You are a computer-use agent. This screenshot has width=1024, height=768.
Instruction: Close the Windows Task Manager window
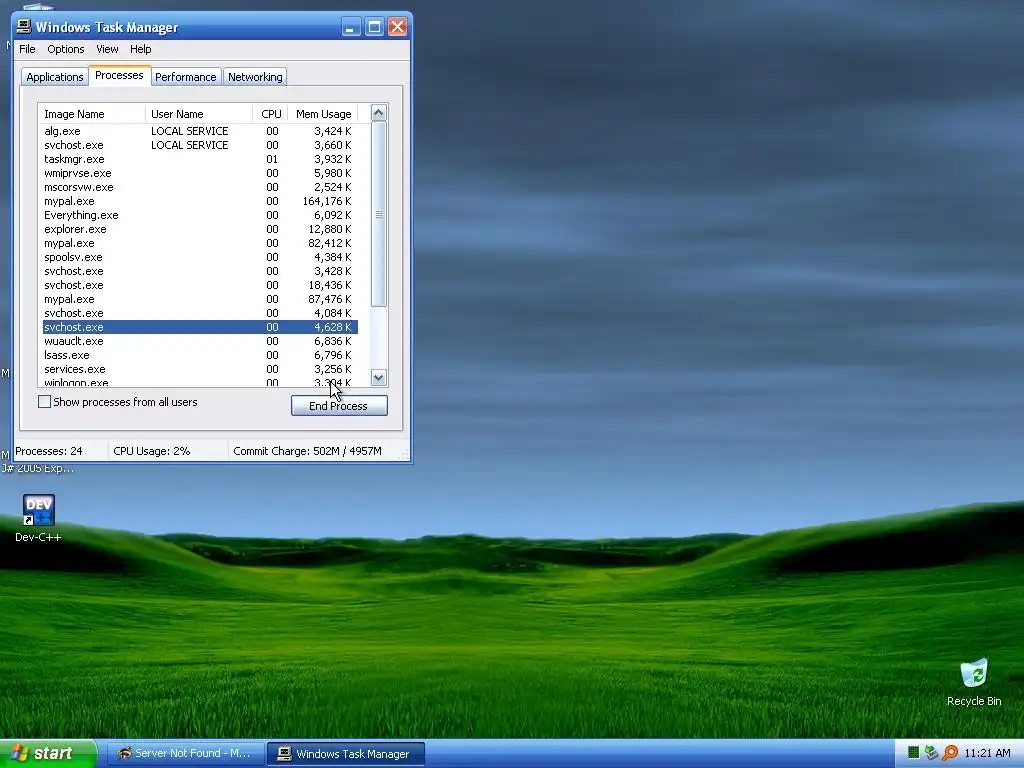point(397,27)
